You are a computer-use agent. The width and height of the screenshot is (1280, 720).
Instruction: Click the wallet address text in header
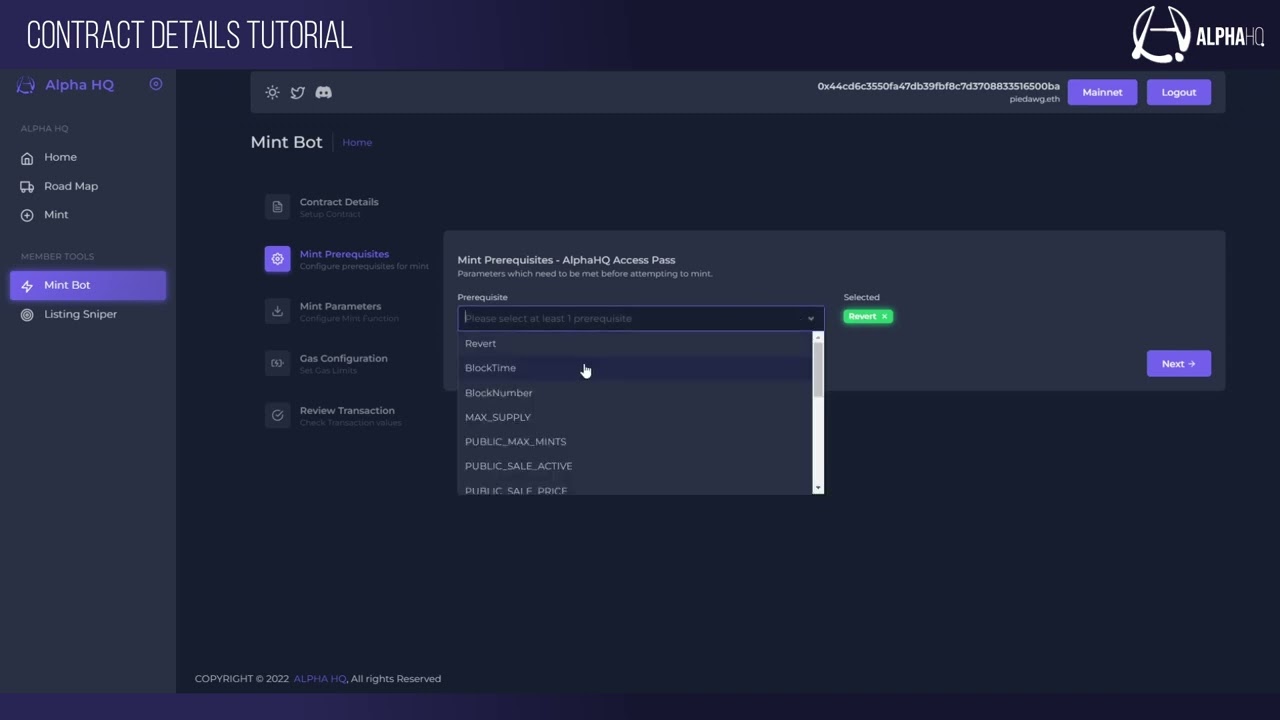click(938, 87)
